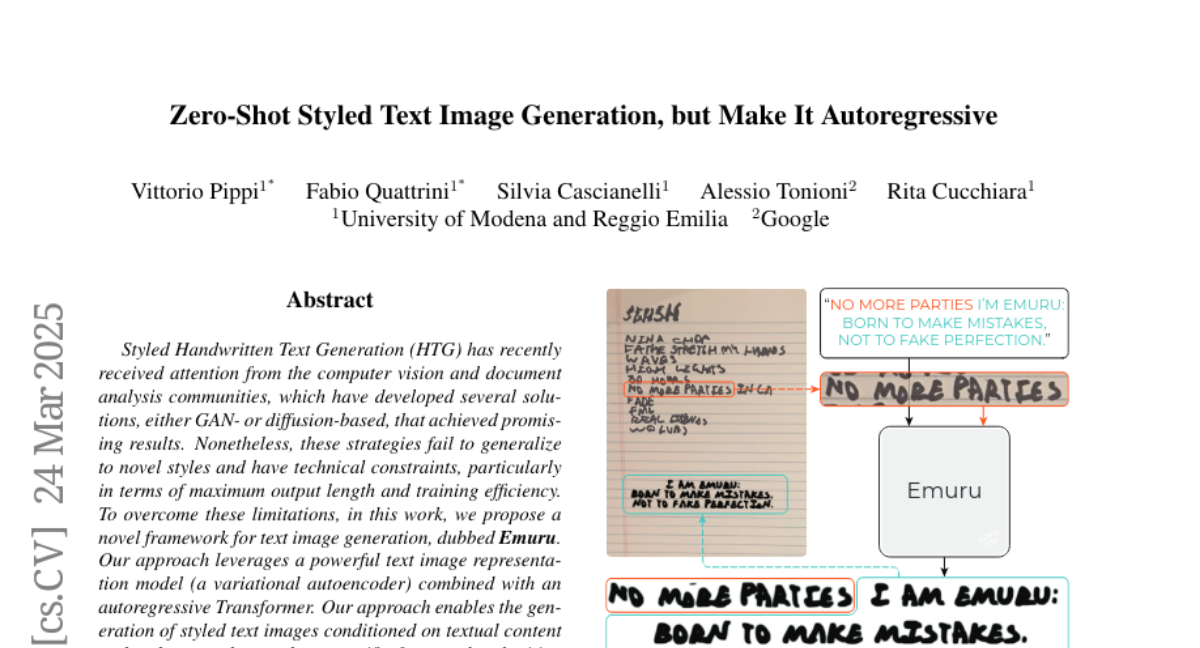Click the teal-outlined text inside the notebook photo

[705, 494]
